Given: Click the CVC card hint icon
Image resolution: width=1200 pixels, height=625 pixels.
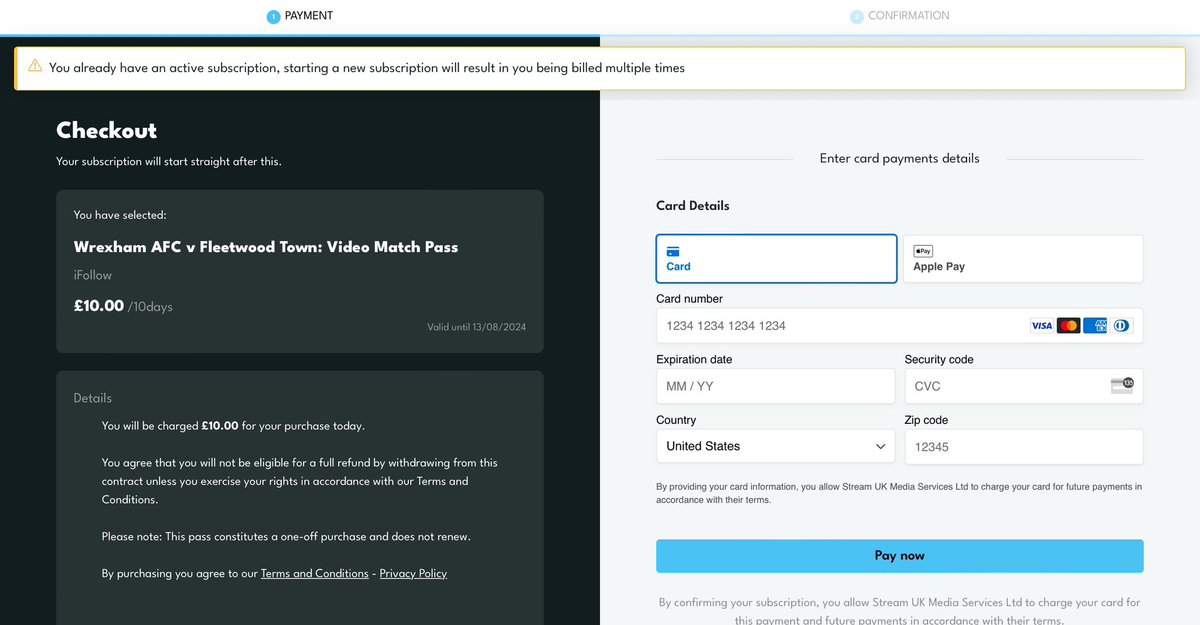Looking at the screenshot, I should point(1122,386).
